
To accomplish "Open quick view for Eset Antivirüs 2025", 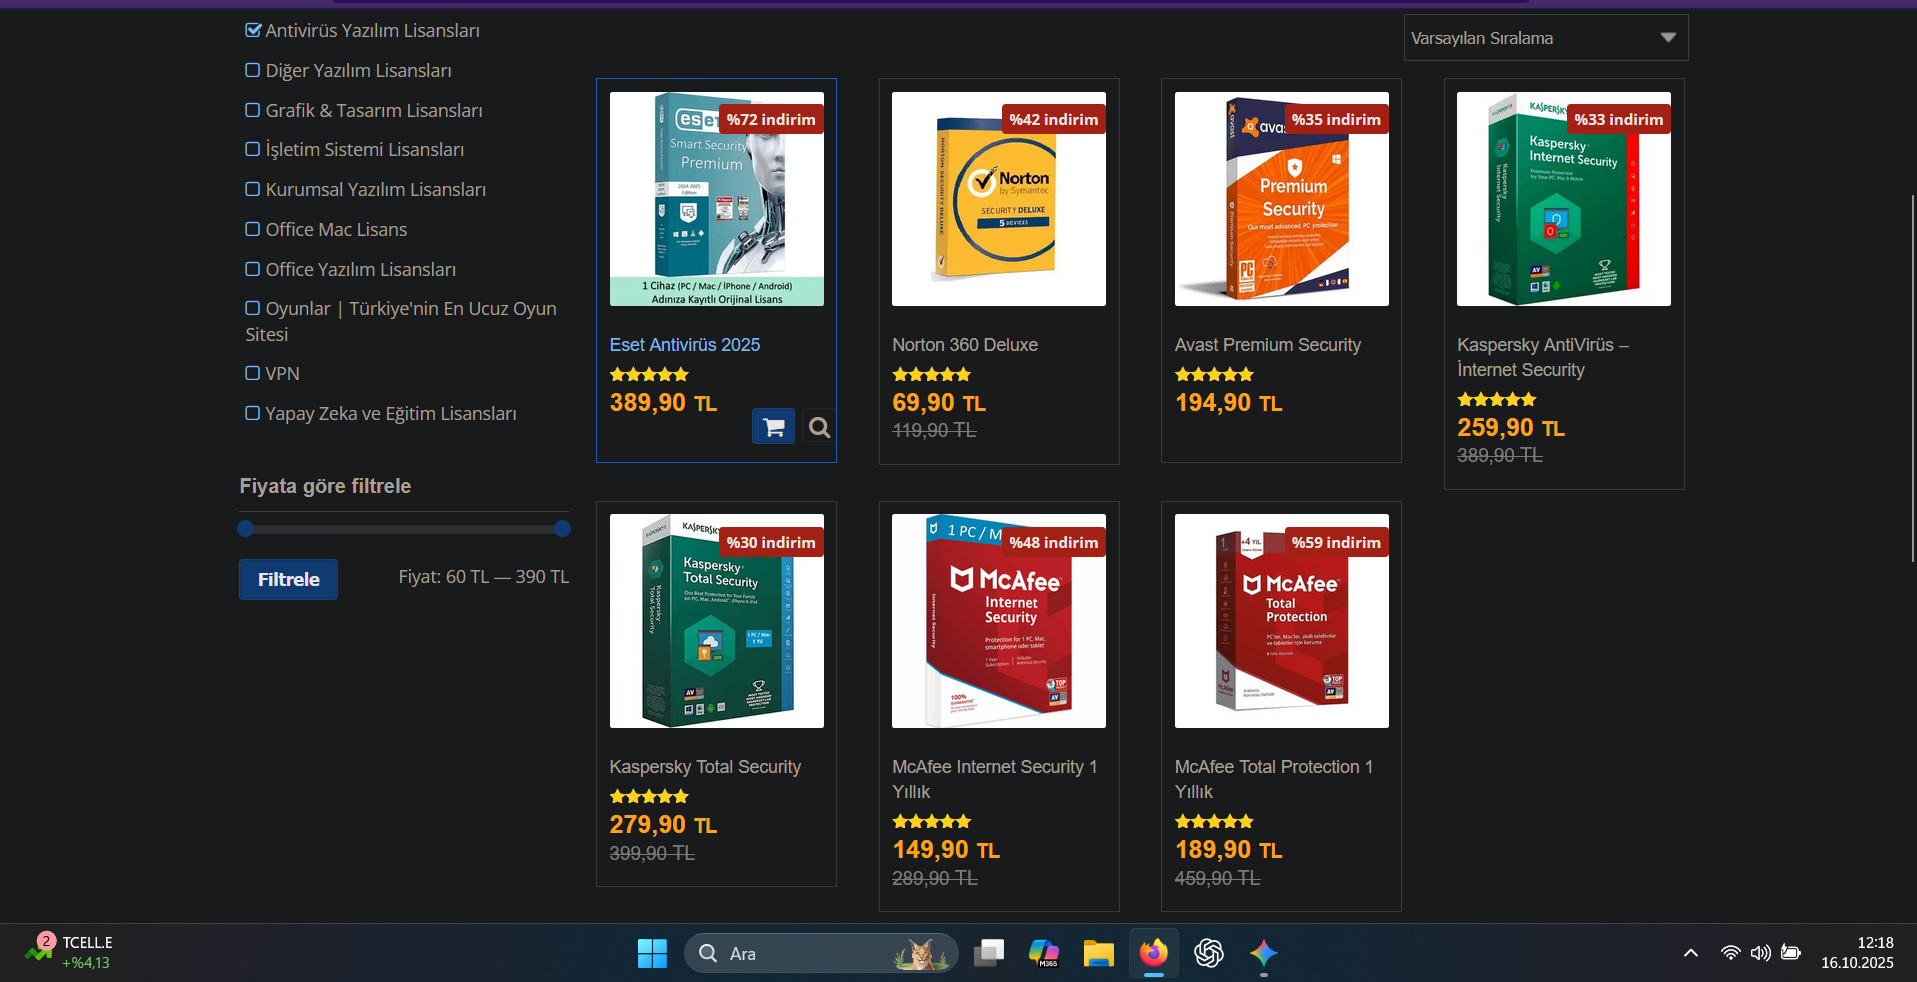I will coord(819,427).
